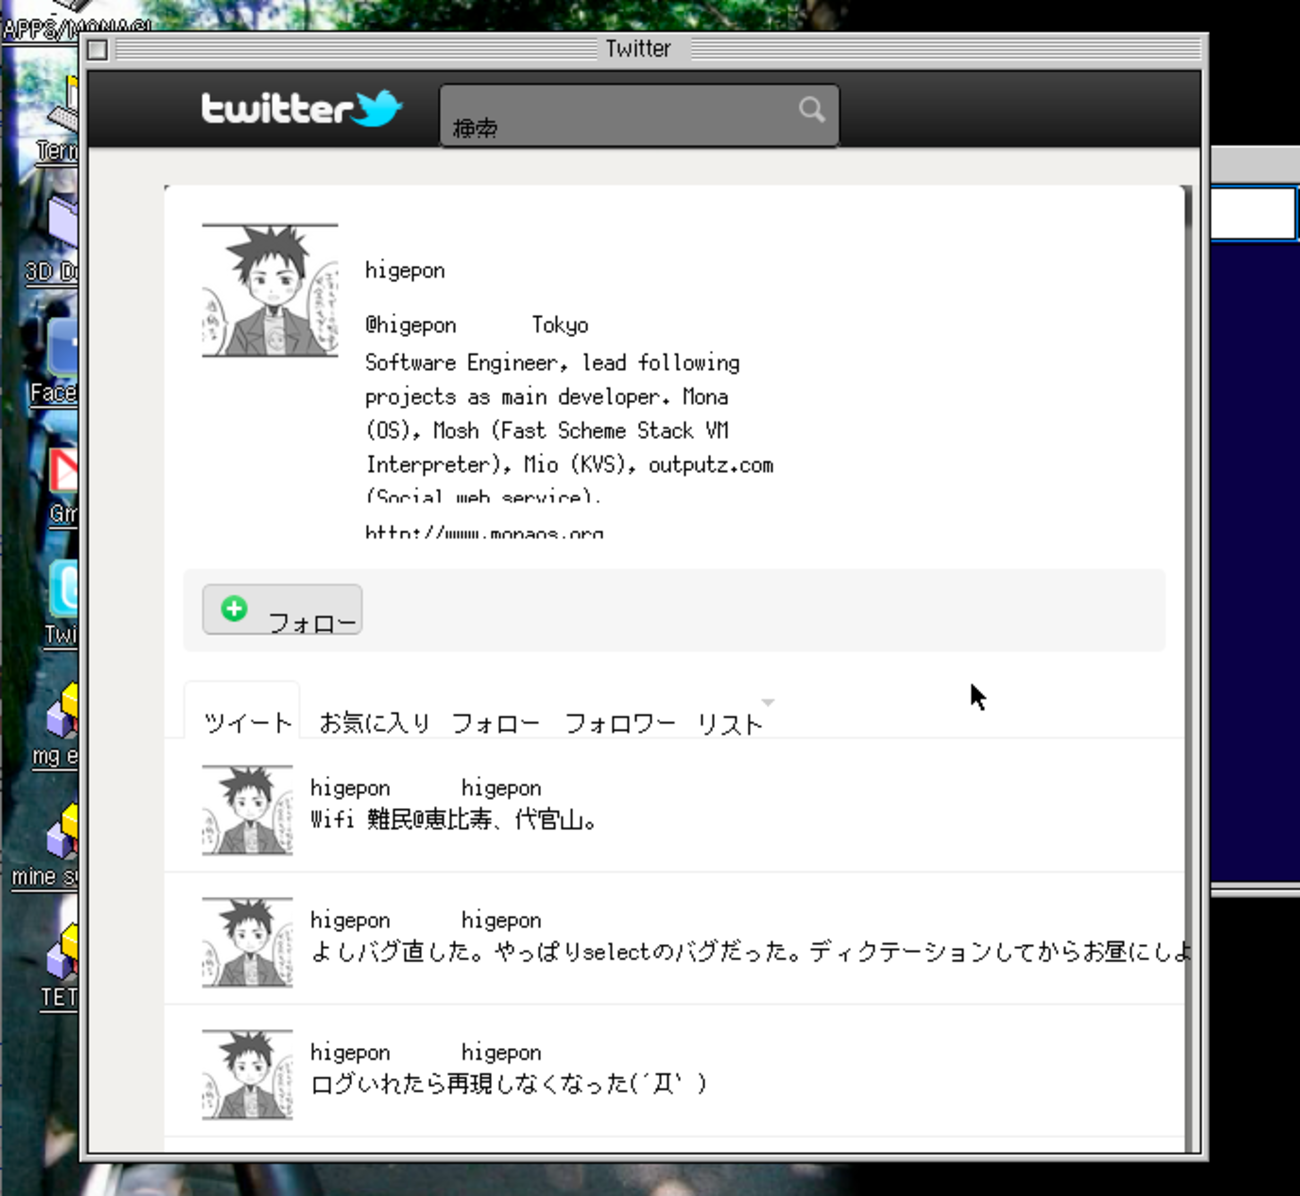Click bio line 'projects as main developer. Mona'
Image resolution: width=1300 pixels, height=1196 pixels.
(x=547, y=396)
